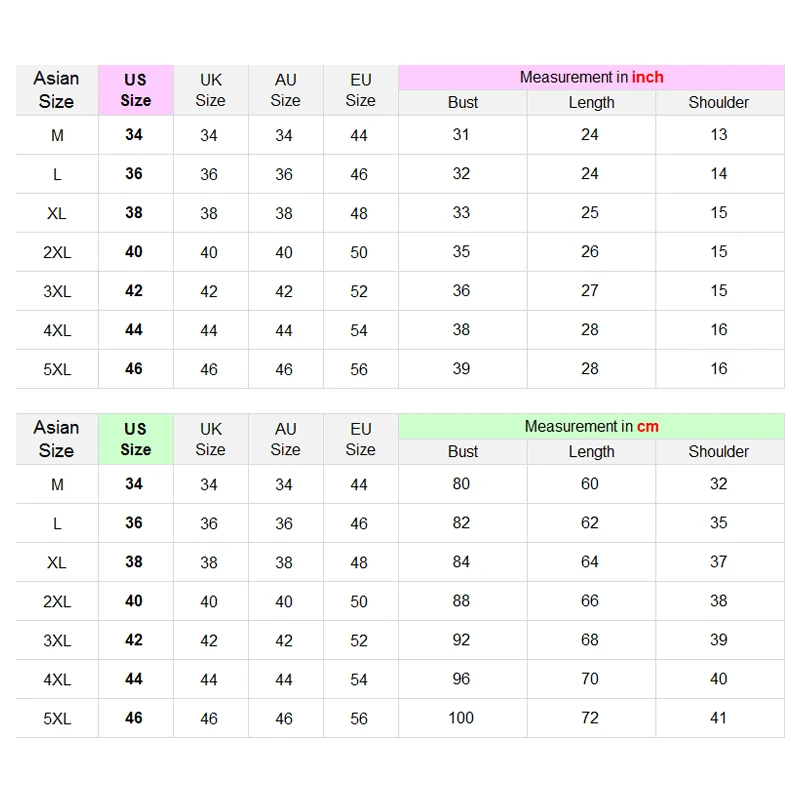This screenshot has height=800, width=800.
Task: Click Bust value 31 in inch table
Action: coord(461,135)
